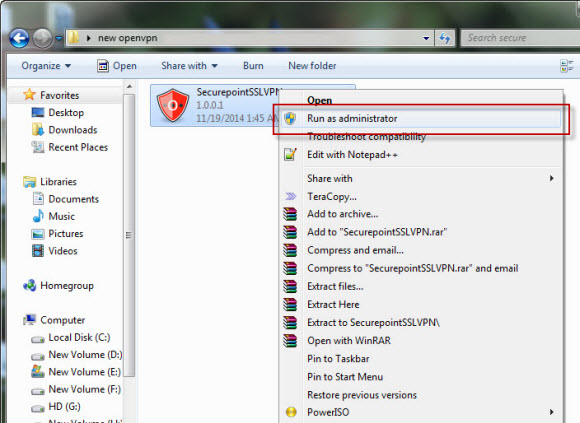Click the SecurepointSSLVPN red shield file icon
Screen dimensions: 580x423
[173, 105]
